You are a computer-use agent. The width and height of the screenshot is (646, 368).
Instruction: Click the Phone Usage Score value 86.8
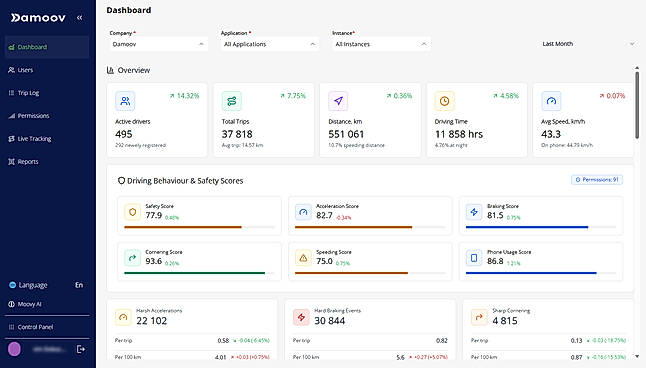pyautogui.click(x=495, y=261)
